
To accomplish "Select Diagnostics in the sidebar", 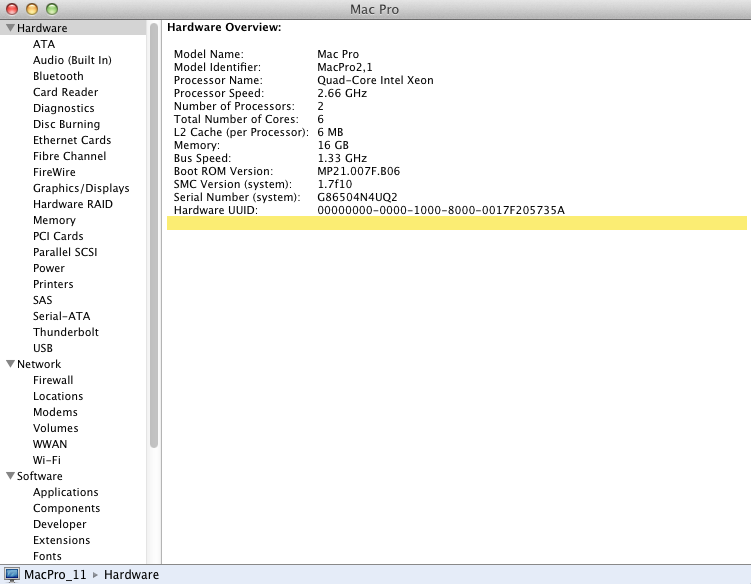I will 64,108.
